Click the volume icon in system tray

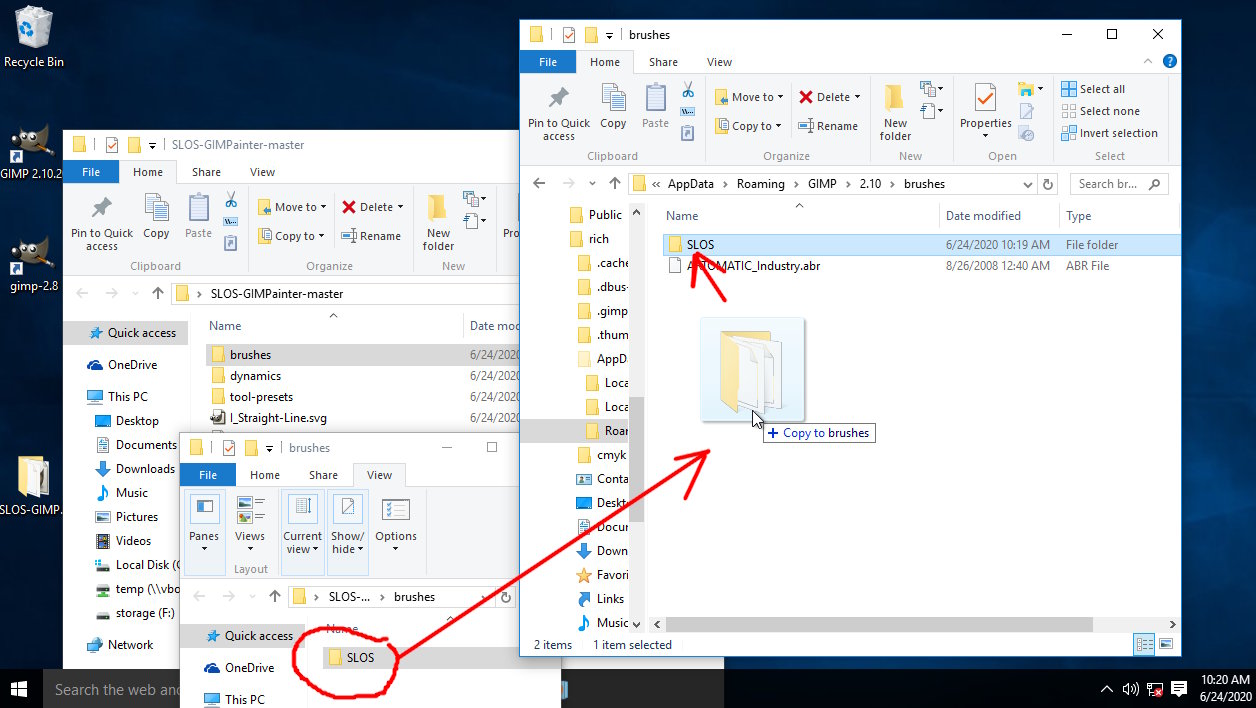(x=1131, y=689)
